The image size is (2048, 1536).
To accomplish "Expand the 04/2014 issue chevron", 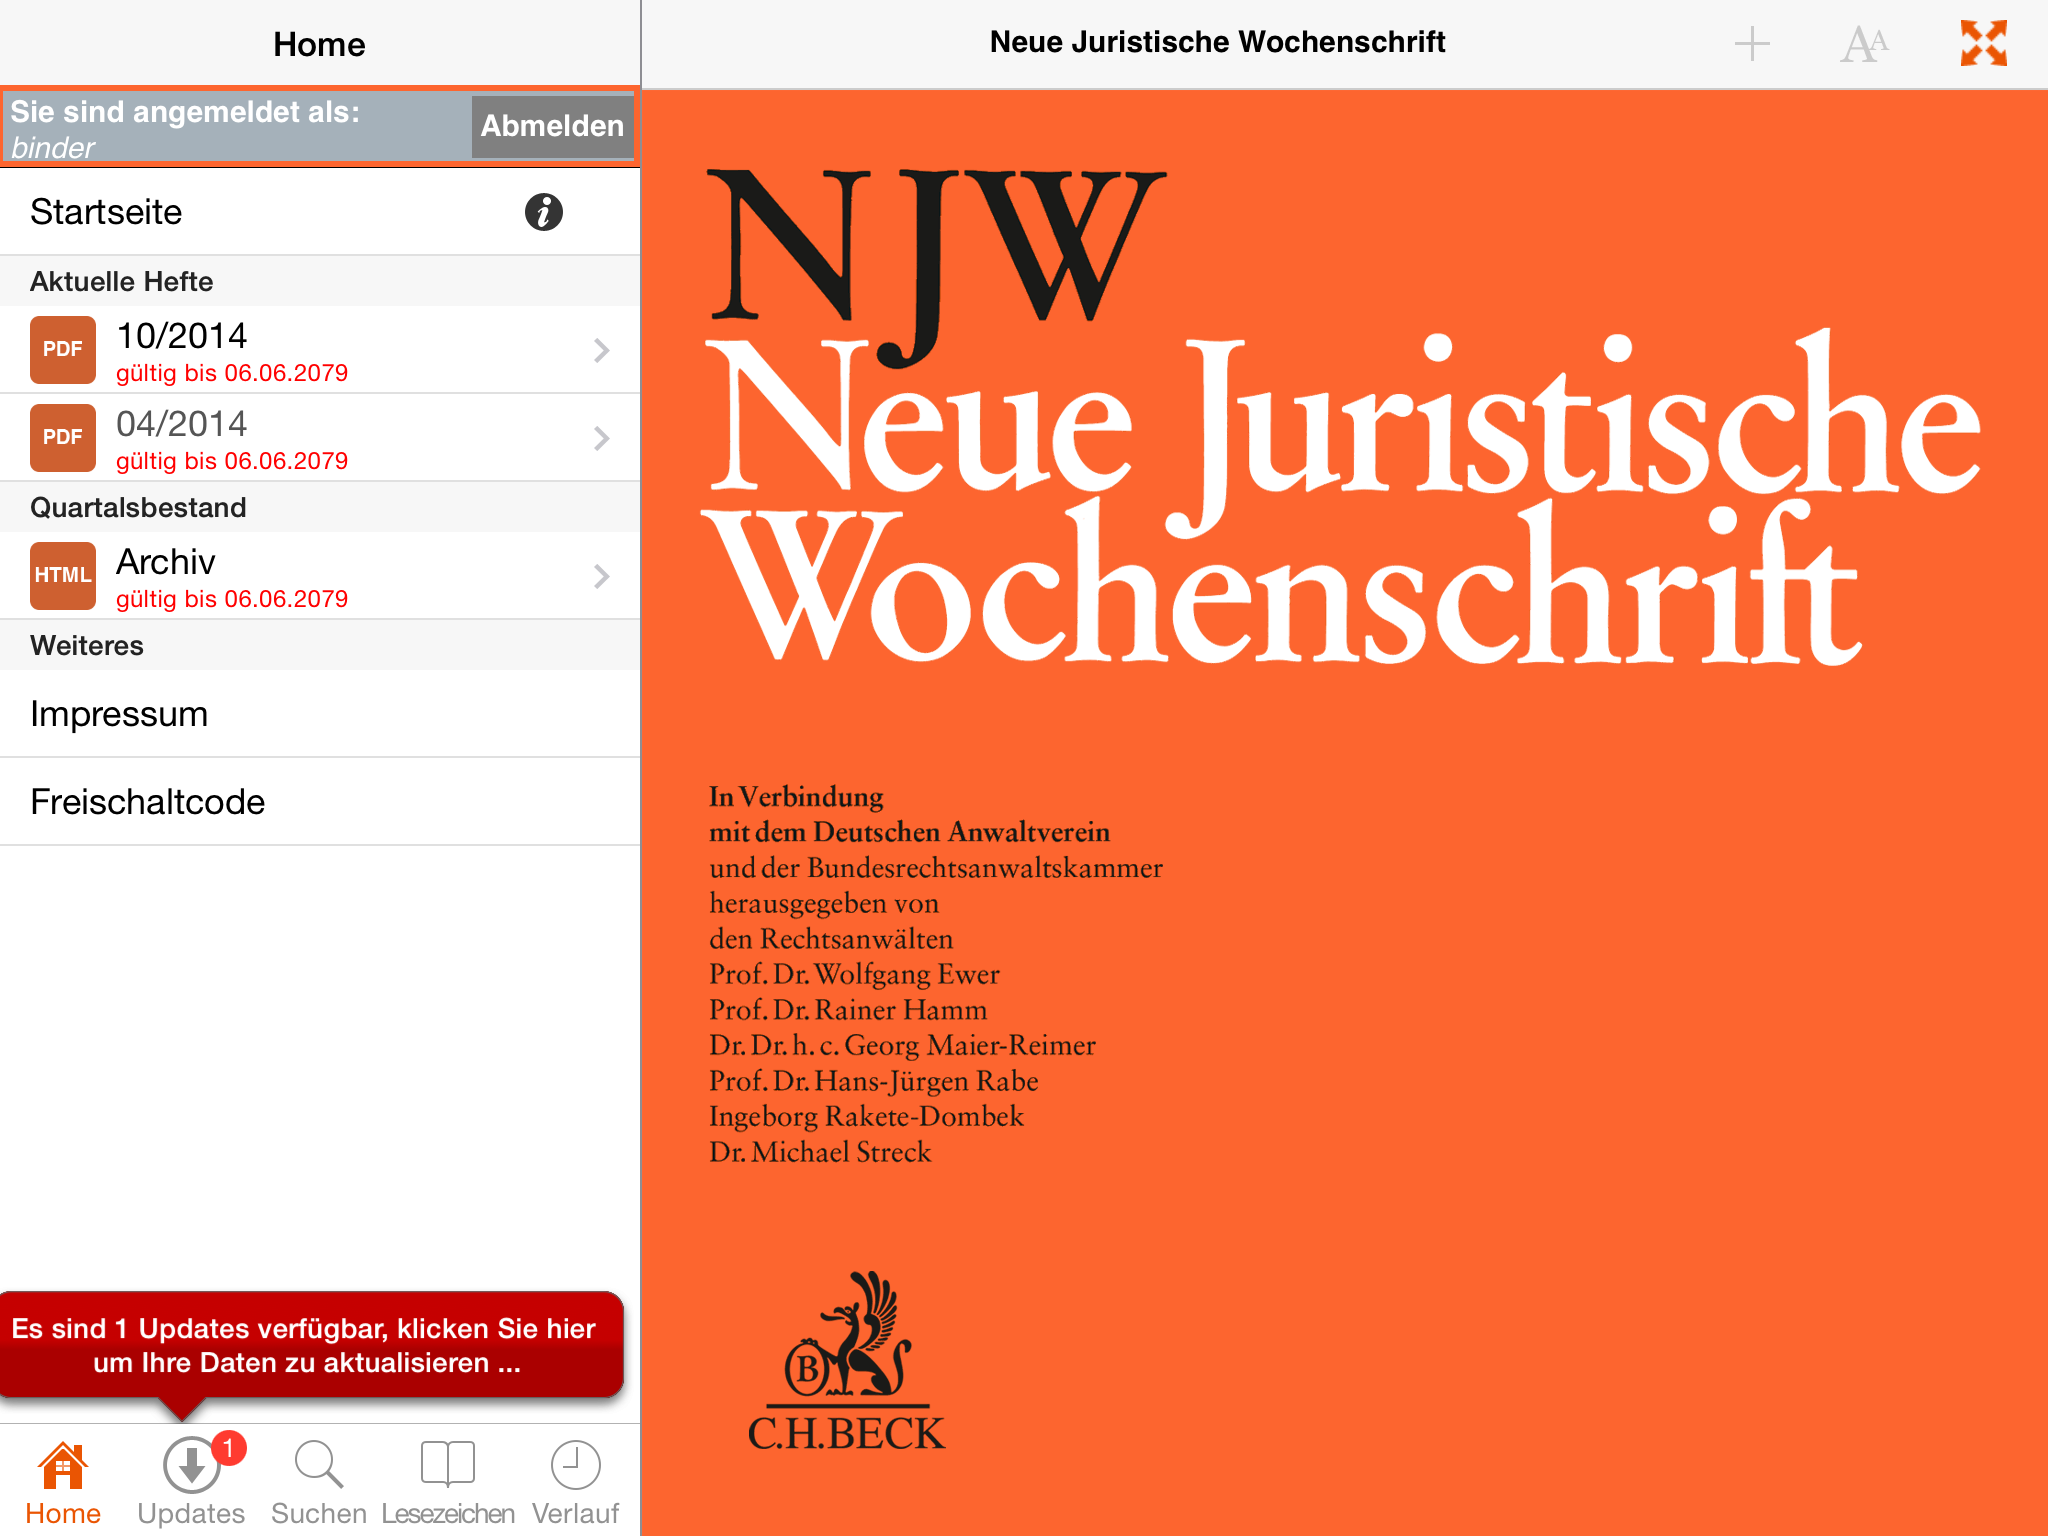I will coord(601,438).
